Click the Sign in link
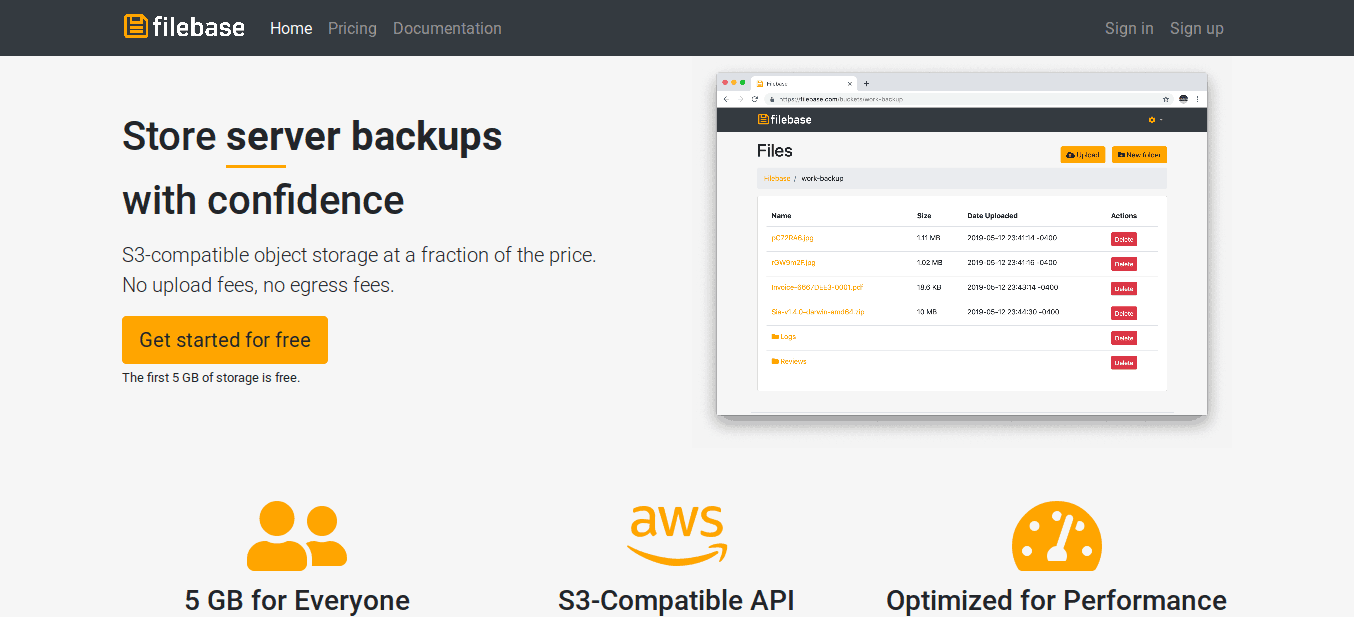This screenshot has width=1354, height=617. tap(1129, 28)
